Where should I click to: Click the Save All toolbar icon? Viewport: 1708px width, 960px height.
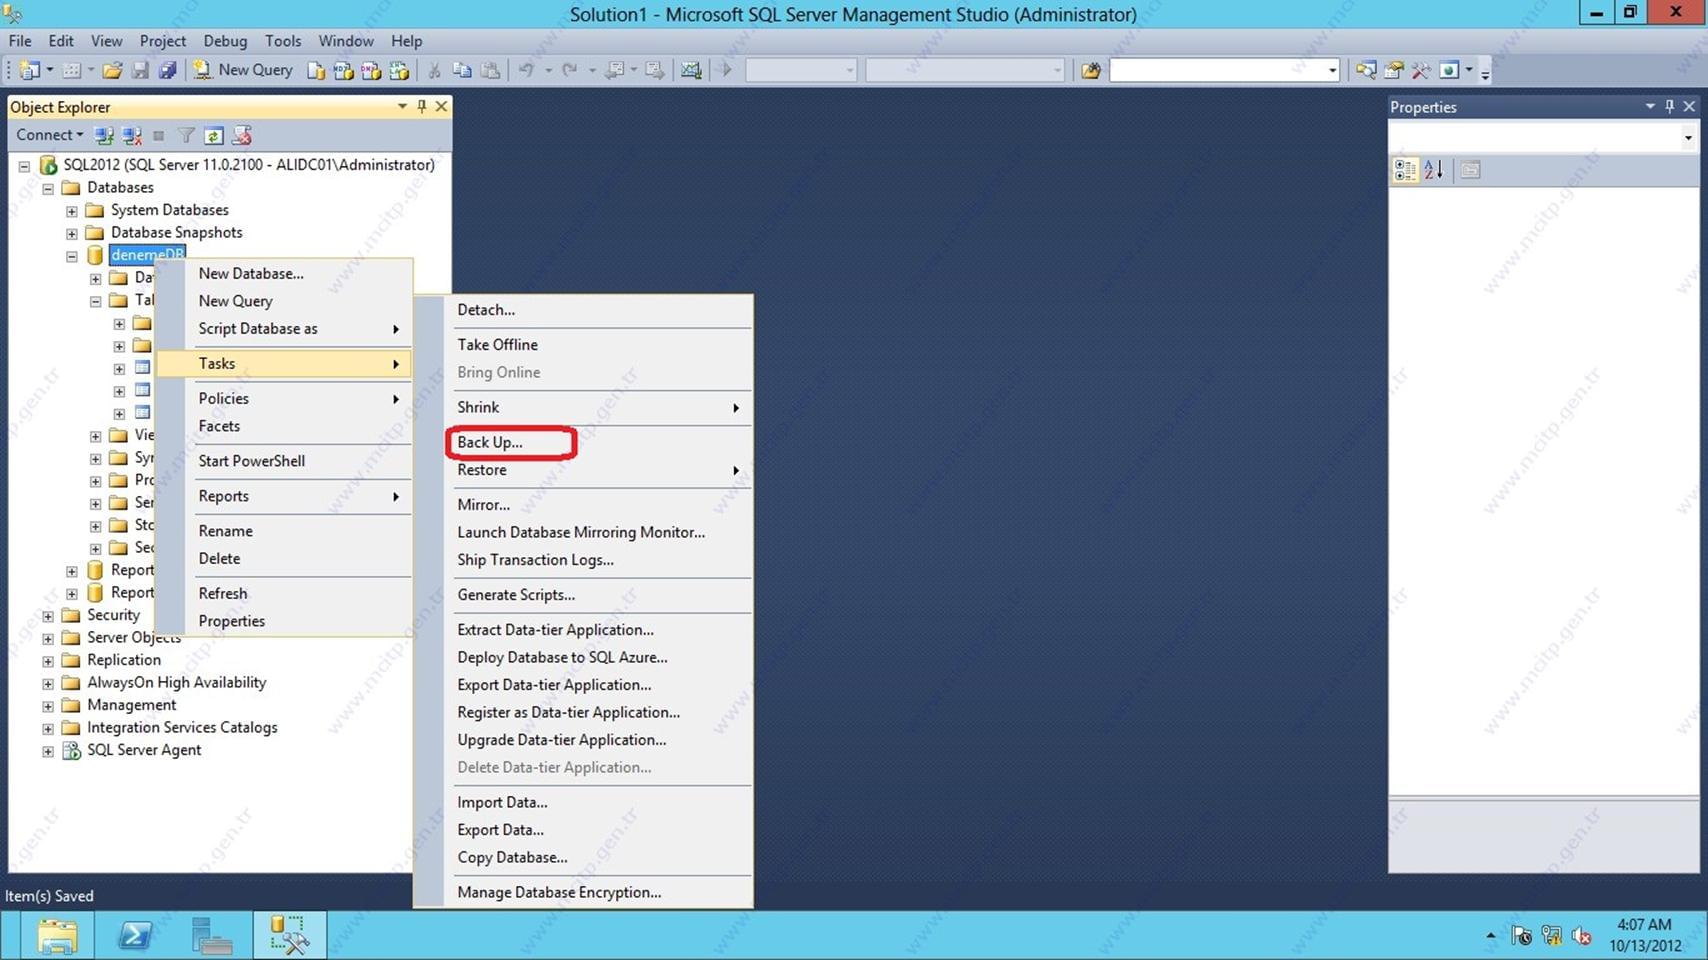coord(167,70)
